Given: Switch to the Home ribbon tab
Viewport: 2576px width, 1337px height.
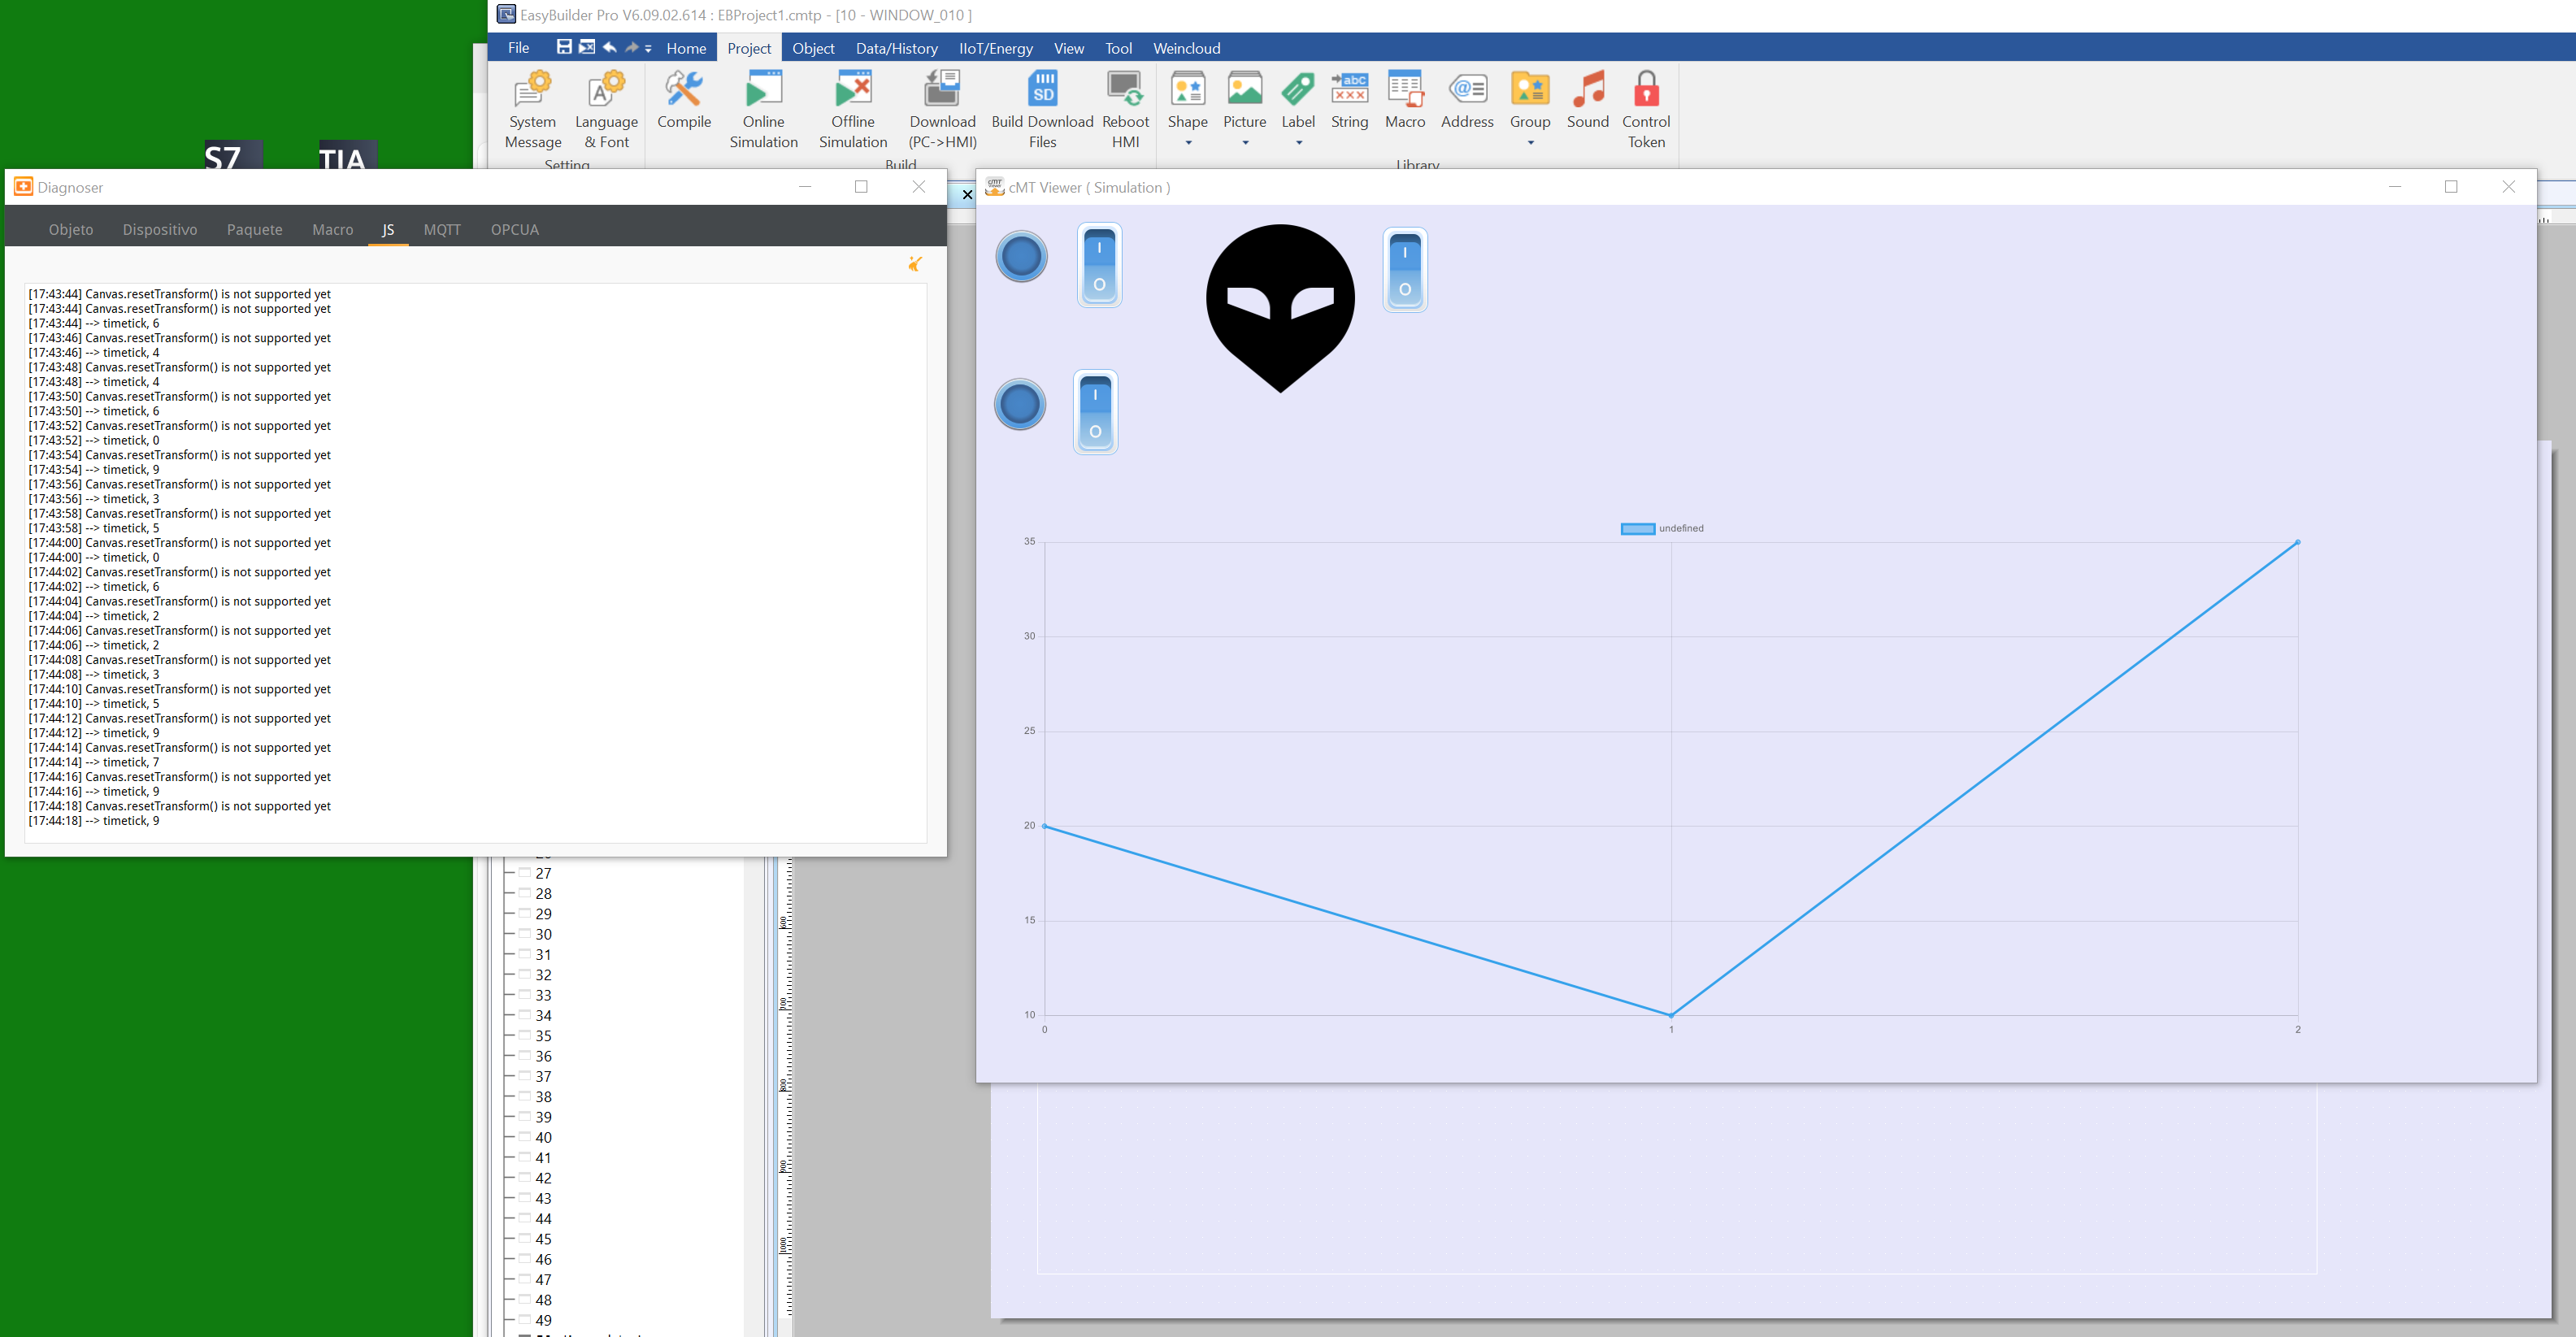Looking at the screenshot, I should point(686,48).
